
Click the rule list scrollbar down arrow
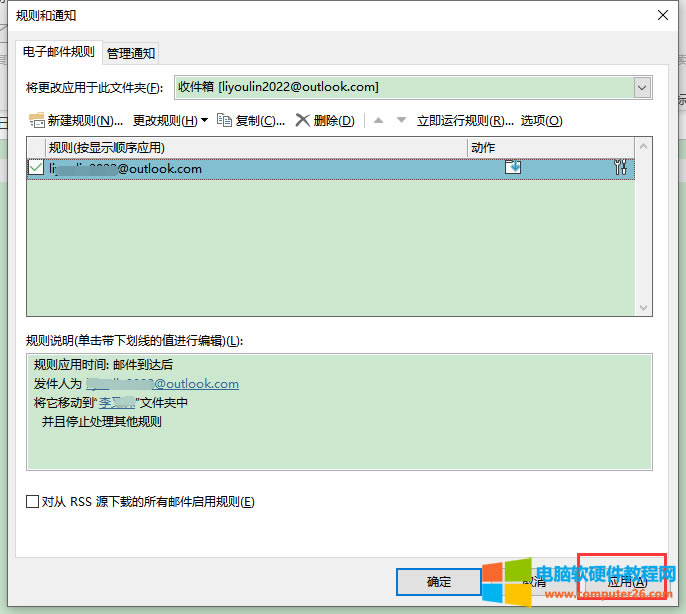[x=644, y=309]
